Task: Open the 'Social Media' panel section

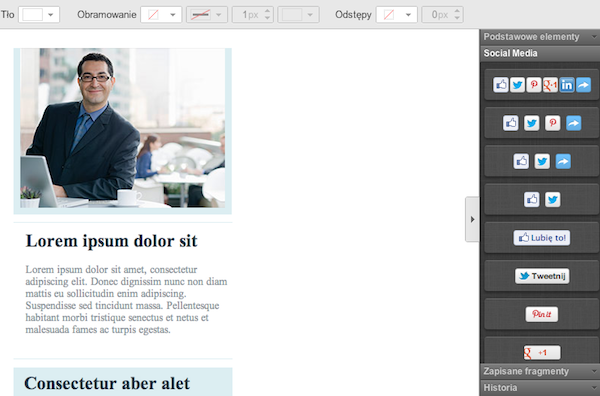Action: click(x=540, y=53)
